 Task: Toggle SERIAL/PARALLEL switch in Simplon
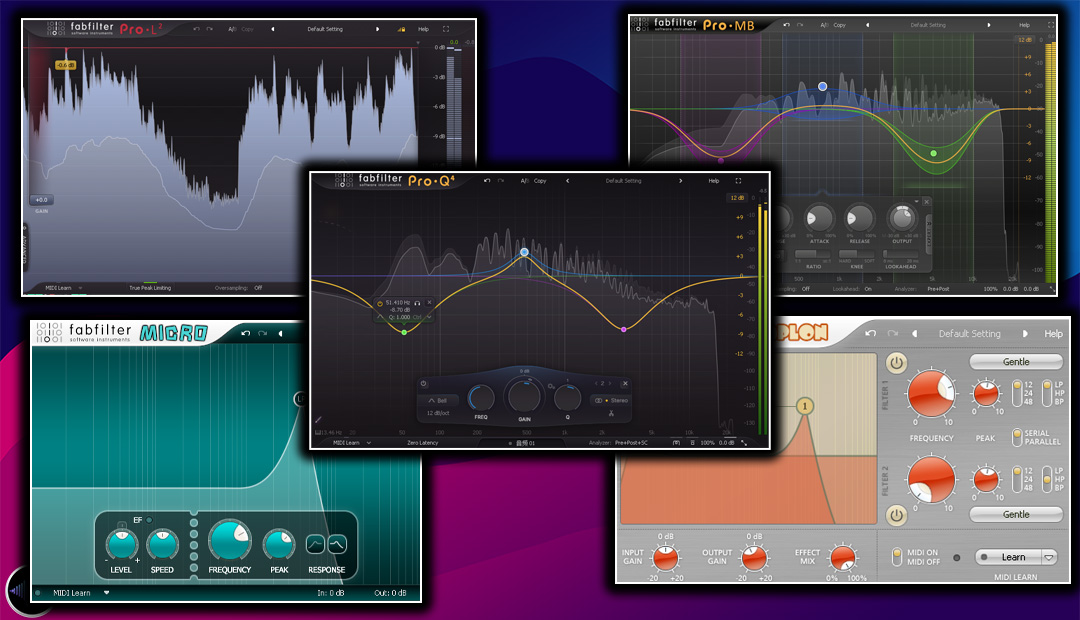pos(1017,437)
